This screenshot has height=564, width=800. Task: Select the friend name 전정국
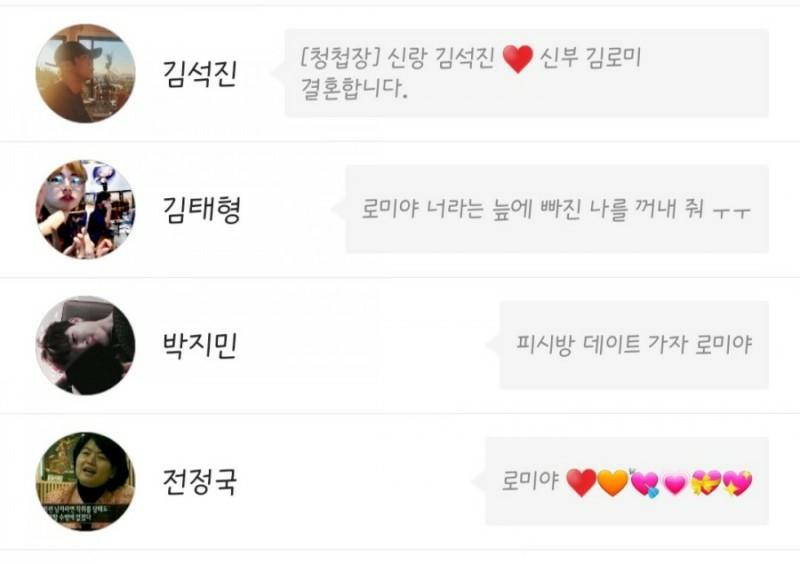point(199,482)
